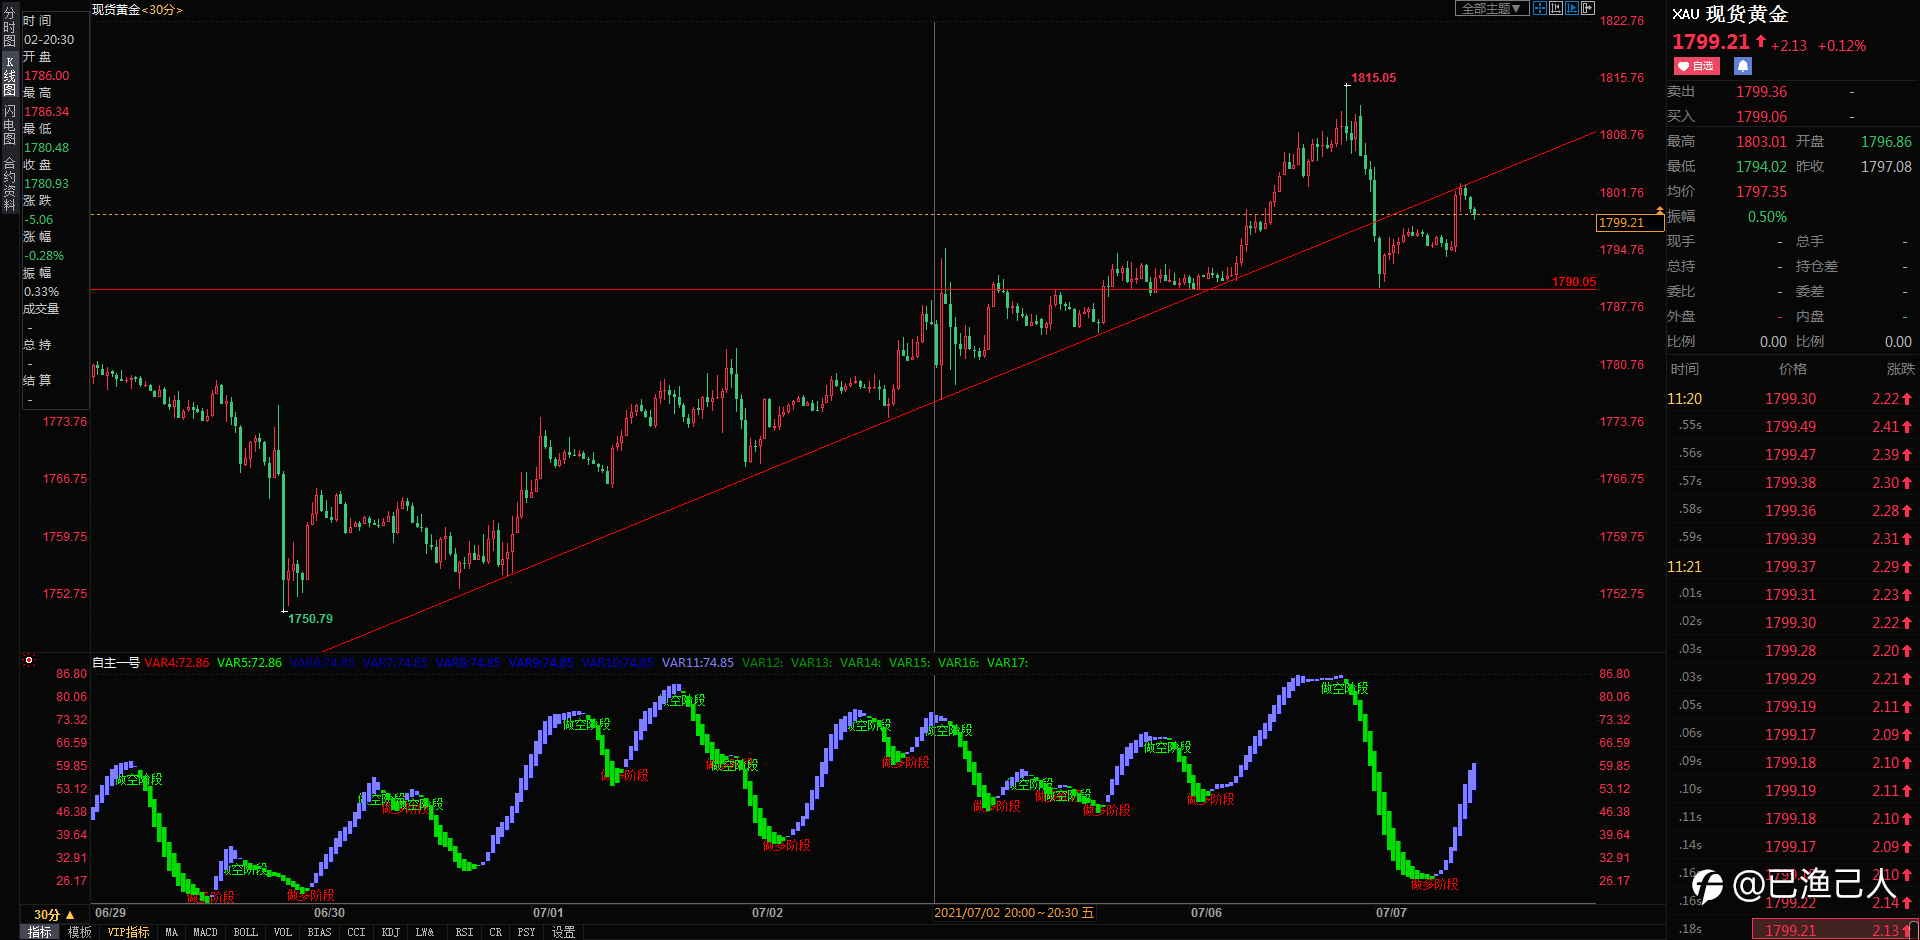Click the red indicator marker above 自主一号 panel

coord(29,660)
